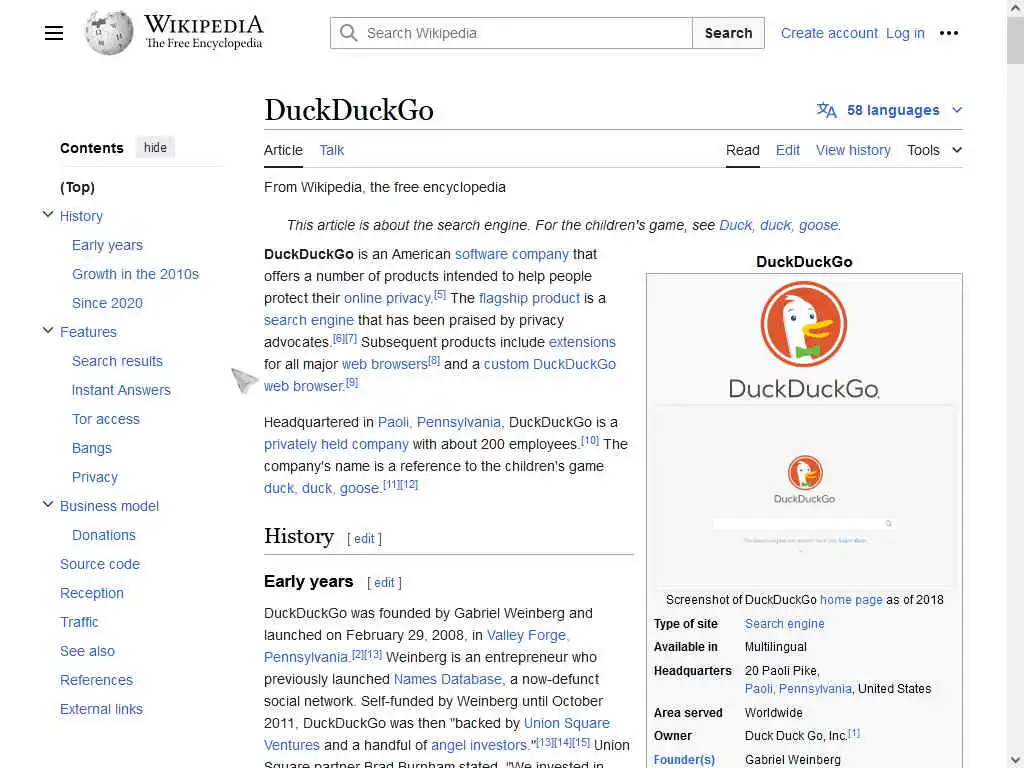
Task: Go to Reception in contents
Action: click(x=91, y=593)
